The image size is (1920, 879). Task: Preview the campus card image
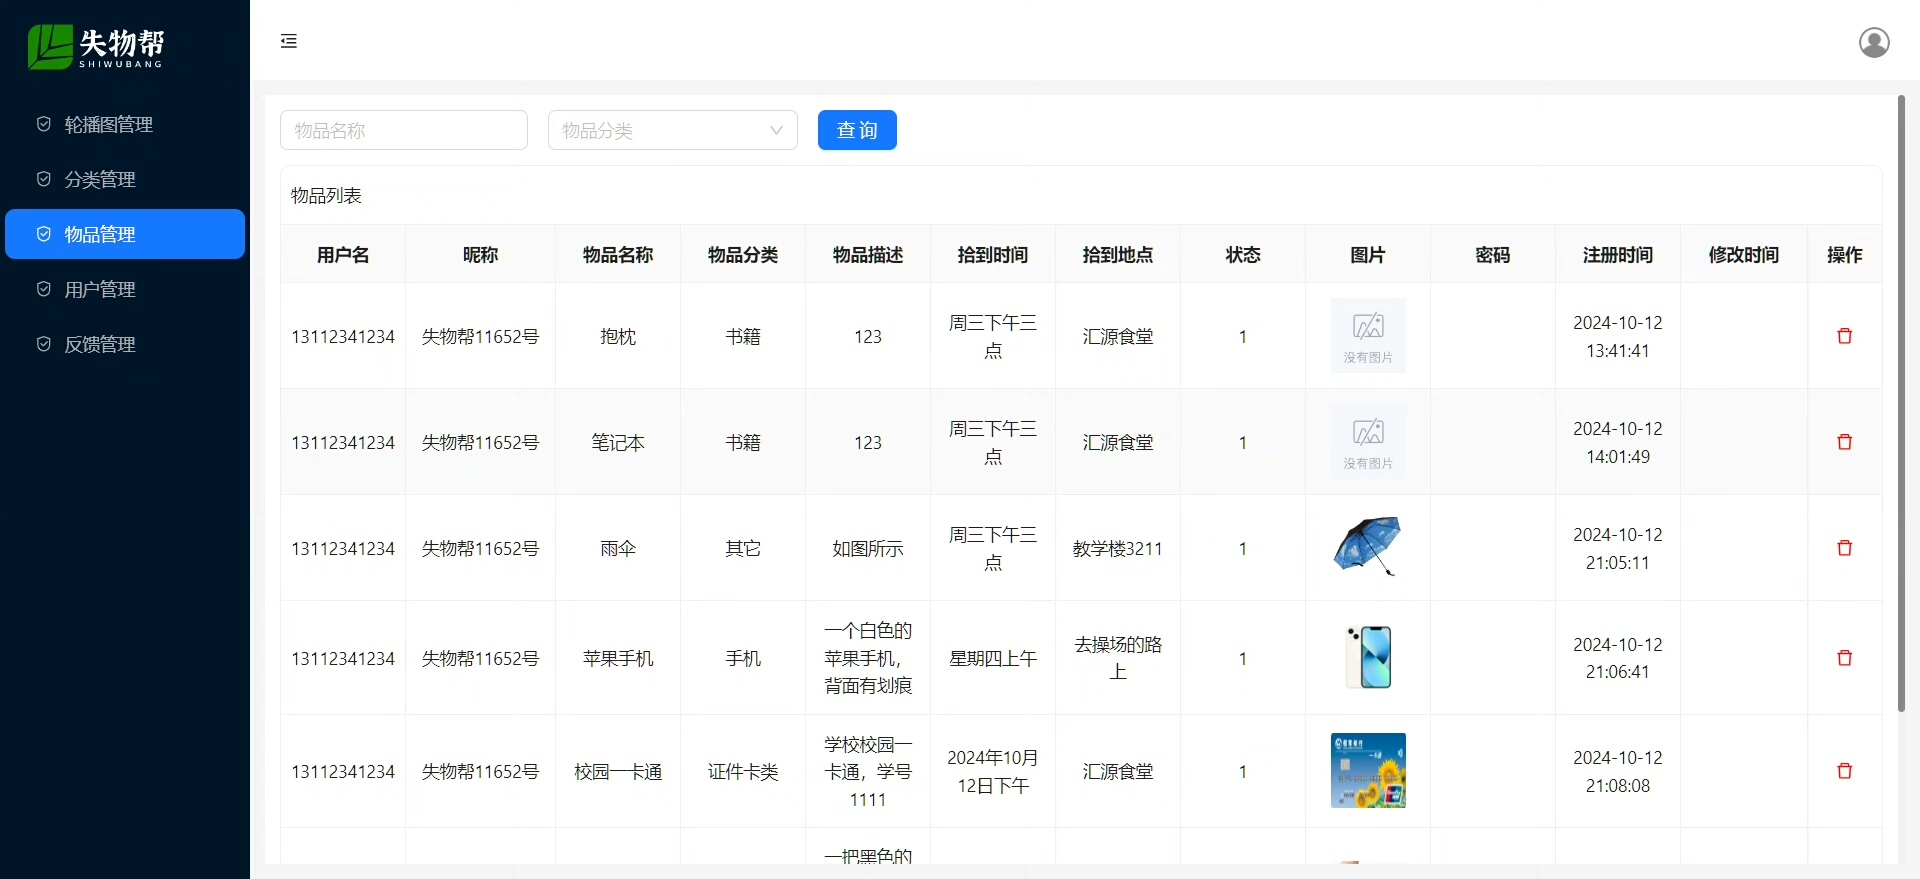point(1367,770)
